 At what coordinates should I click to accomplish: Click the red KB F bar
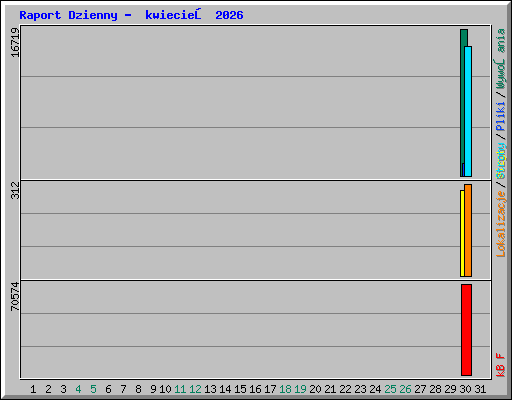coord(466,330)
